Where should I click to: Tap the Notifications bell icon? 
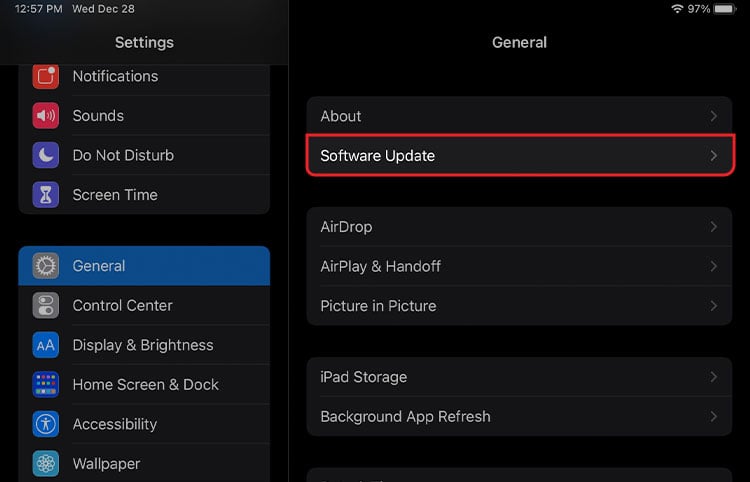click(x=46, y=76)
